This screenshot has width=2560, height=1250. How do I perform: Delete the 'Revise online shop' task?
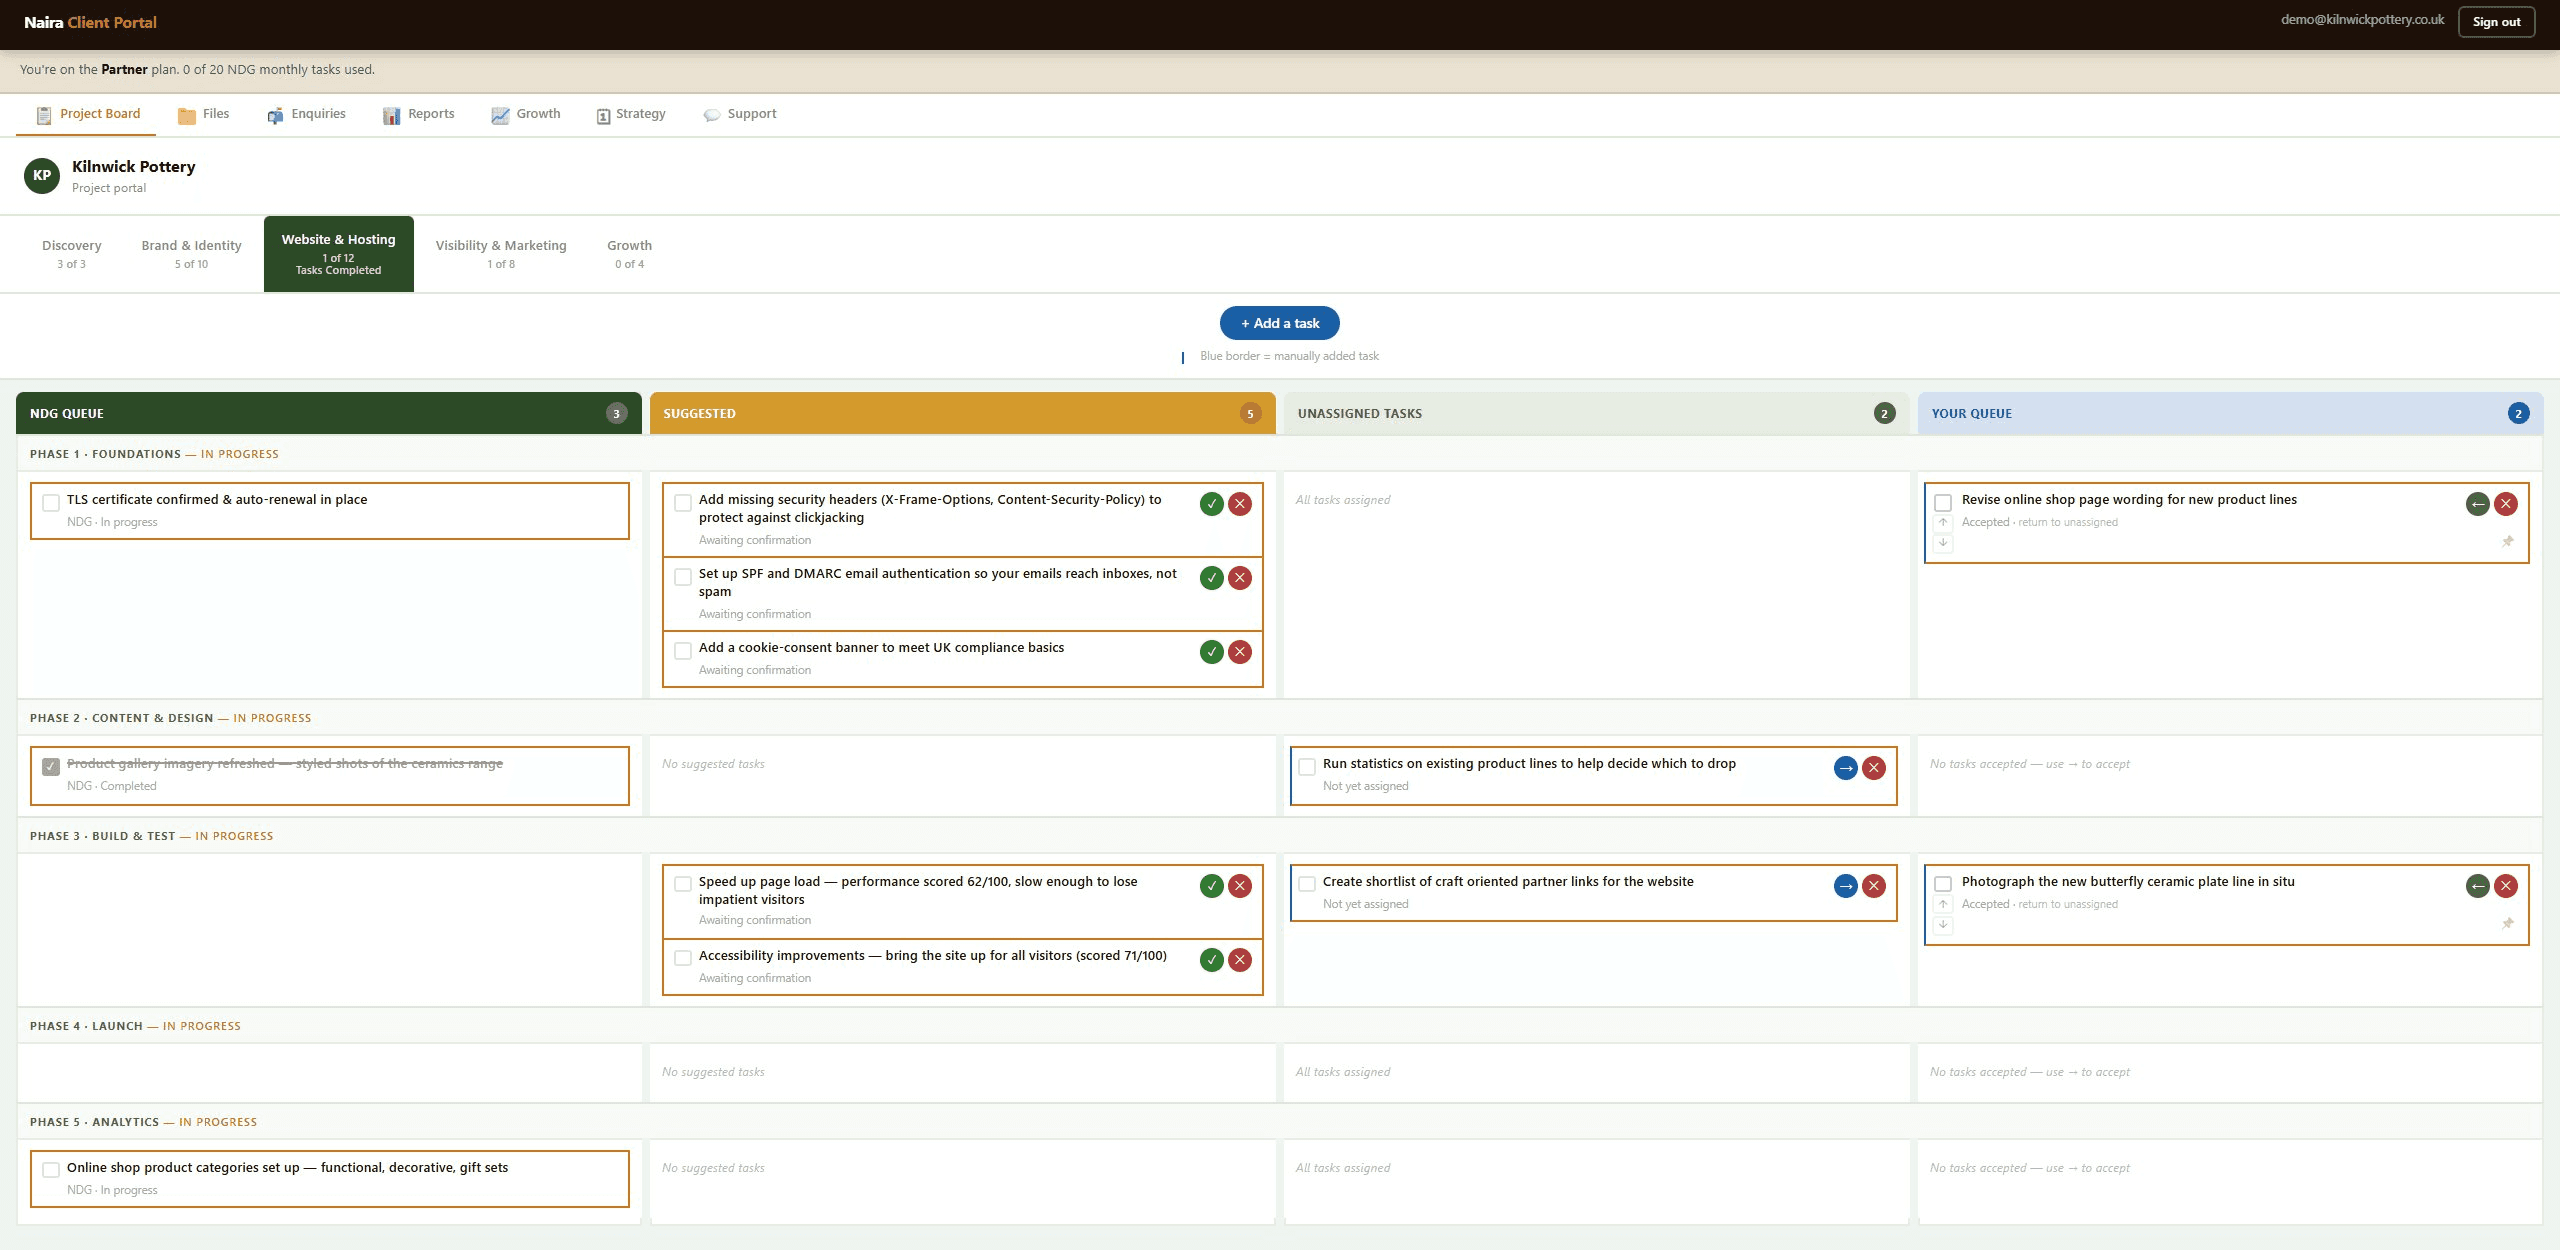point(2506,504)
